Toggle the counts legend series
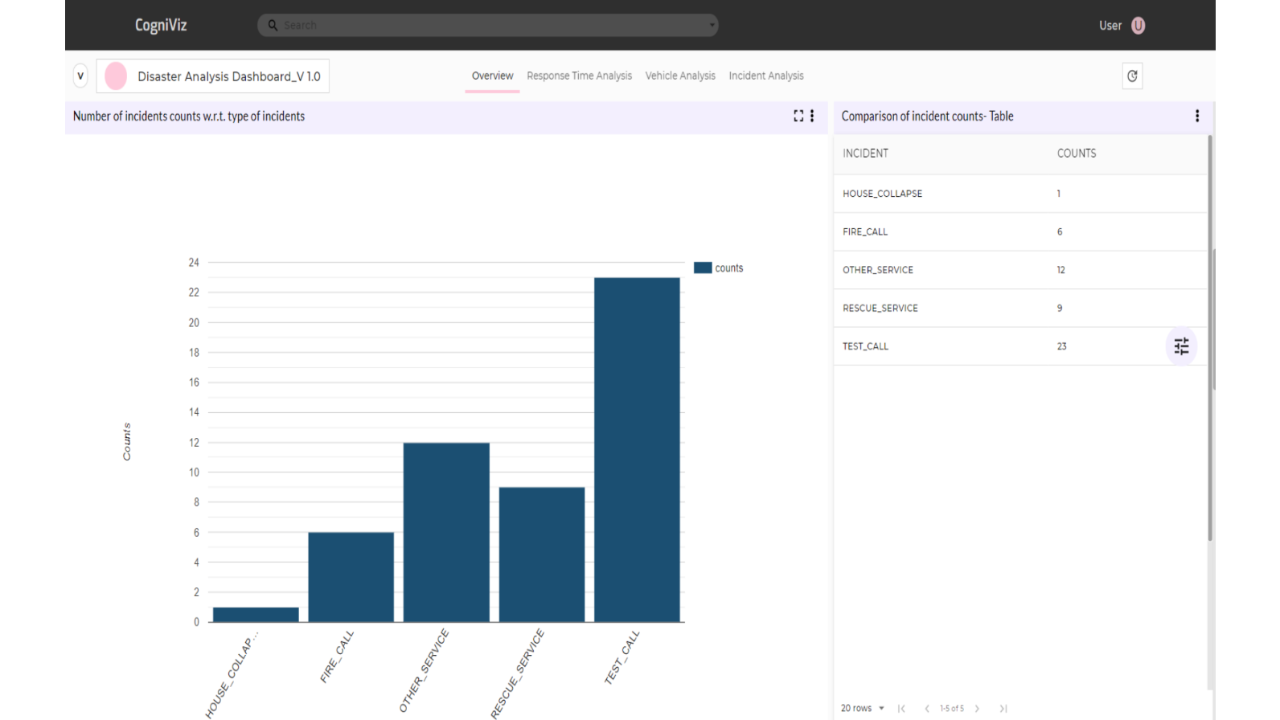The height and width of the screenshot is (720, 1280). click(x=719, y=268)
